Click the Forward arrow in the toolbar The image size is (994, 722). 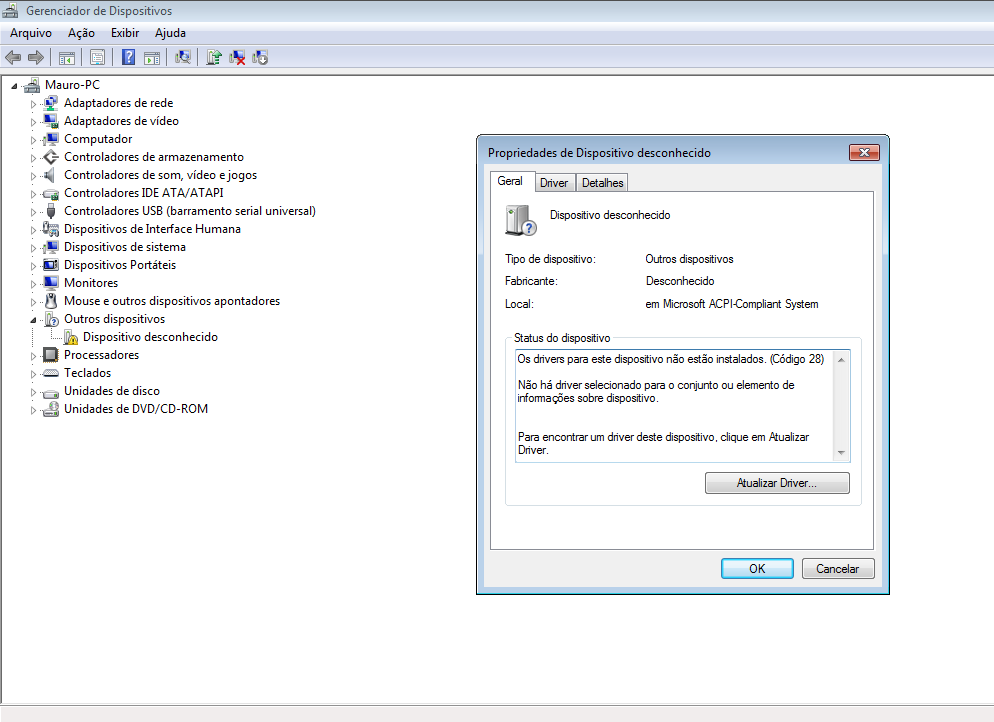coord(36,58)
